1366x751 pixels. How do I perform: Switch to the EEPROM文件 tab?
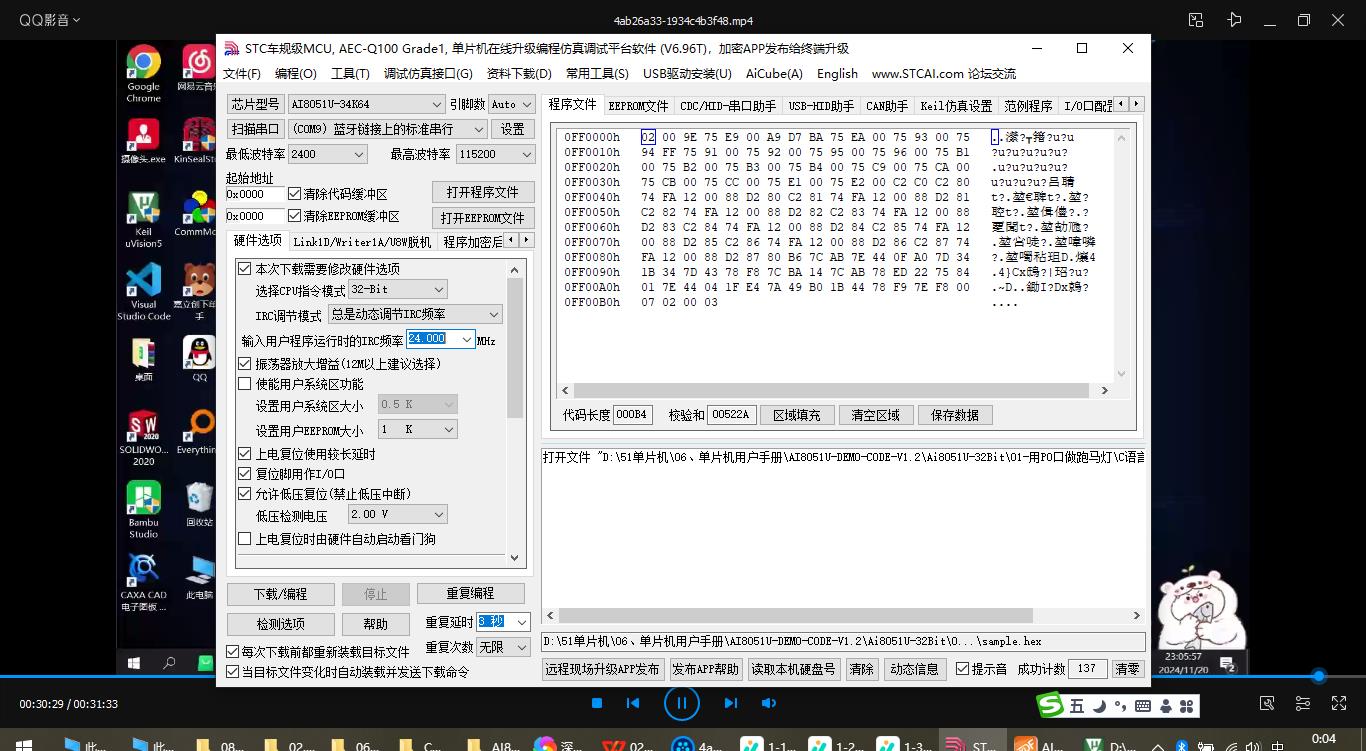639,104
